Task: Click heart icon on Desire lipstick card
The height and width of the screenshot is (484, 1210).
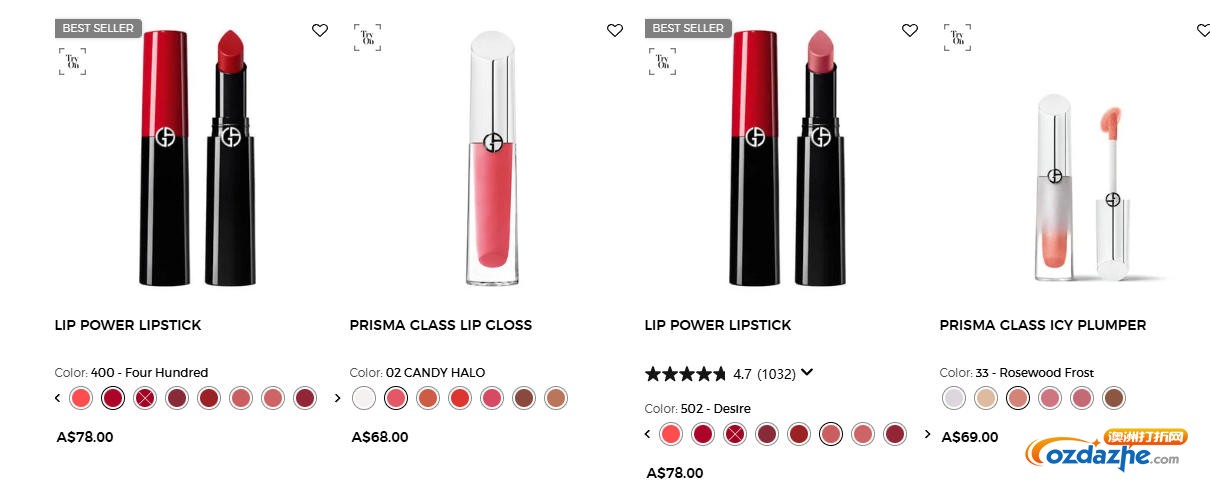Action: coord(910,30)
